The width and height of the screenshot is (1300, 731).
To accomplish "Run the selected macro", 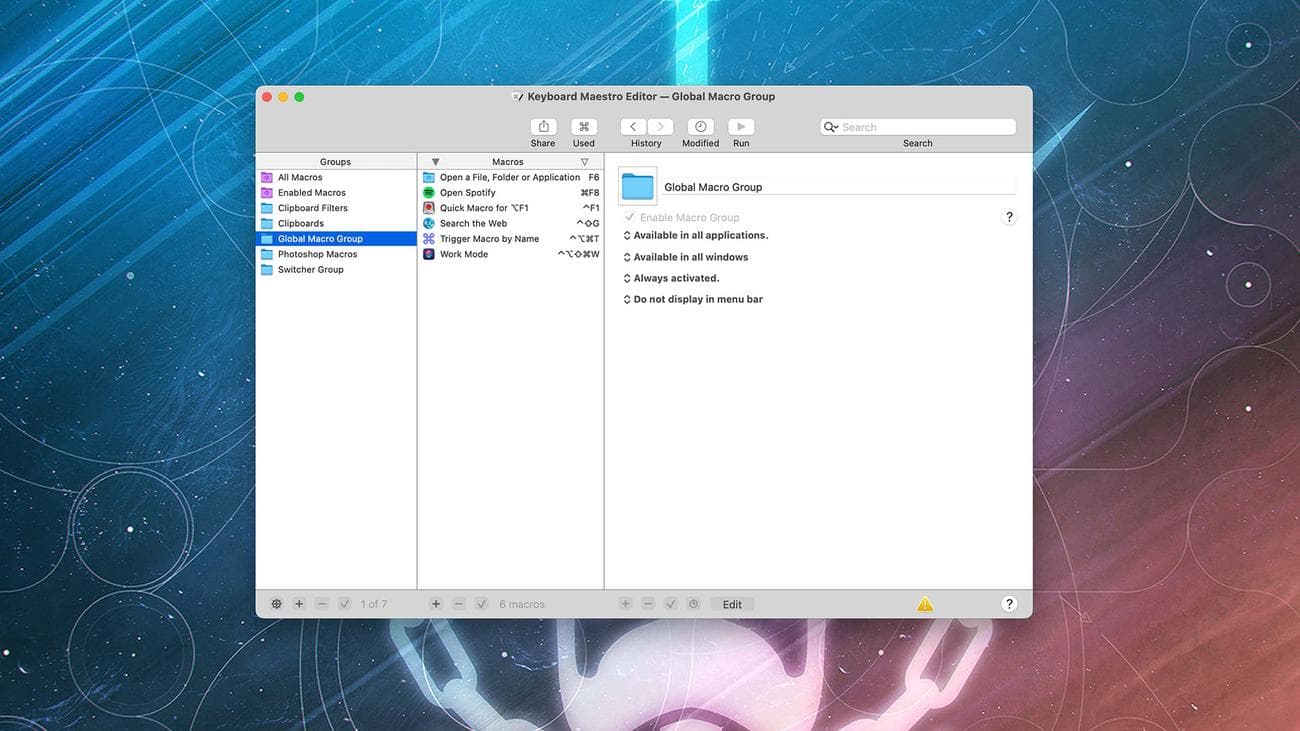I will [741, 127].
